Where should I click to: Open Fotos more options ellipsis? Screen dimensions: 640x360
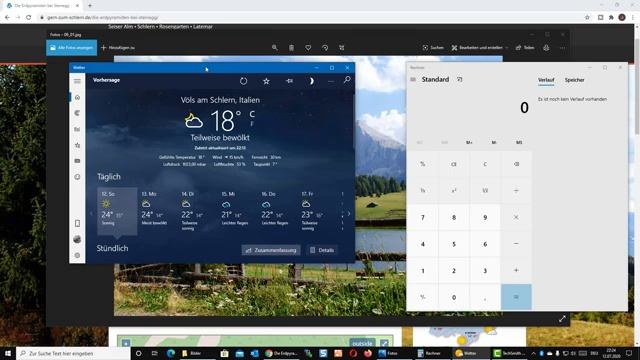pos(562,48)
